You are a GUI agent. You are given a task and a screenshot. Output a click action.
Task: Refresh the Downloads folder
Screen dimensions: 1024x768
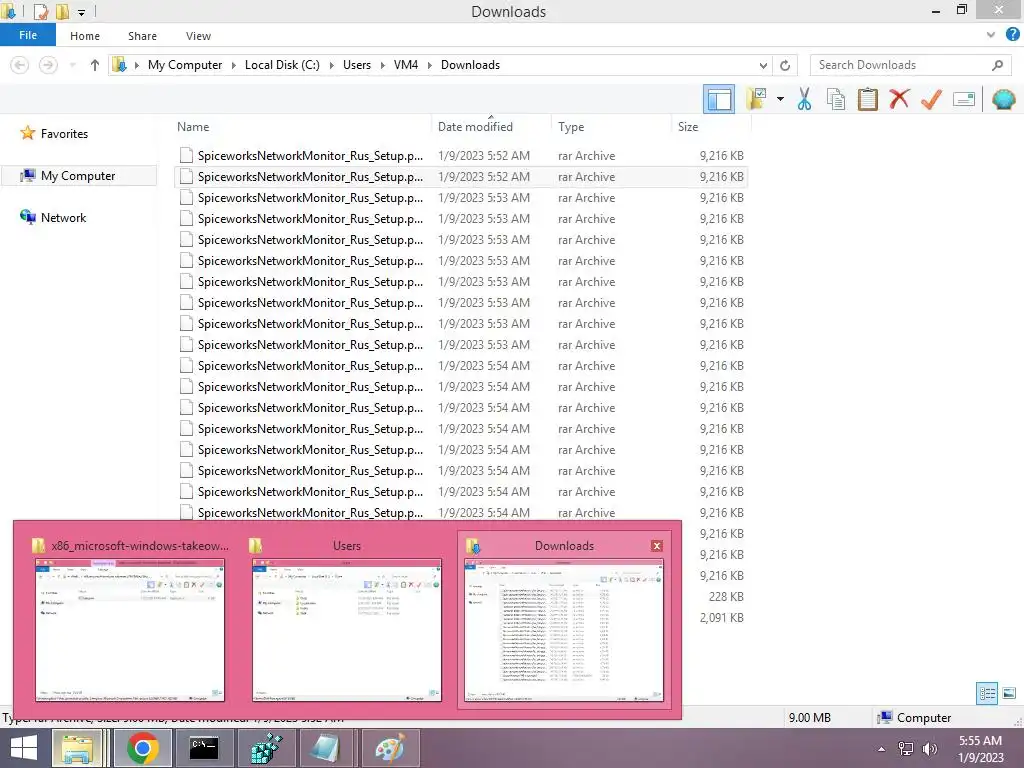pyautogui.click(x=785, y=65)
